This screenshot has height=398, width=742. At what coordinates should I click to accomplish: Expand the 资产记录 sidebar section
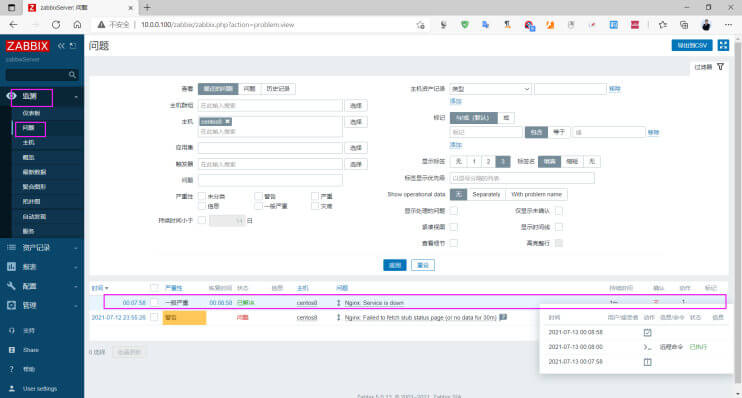pos(42,248)
